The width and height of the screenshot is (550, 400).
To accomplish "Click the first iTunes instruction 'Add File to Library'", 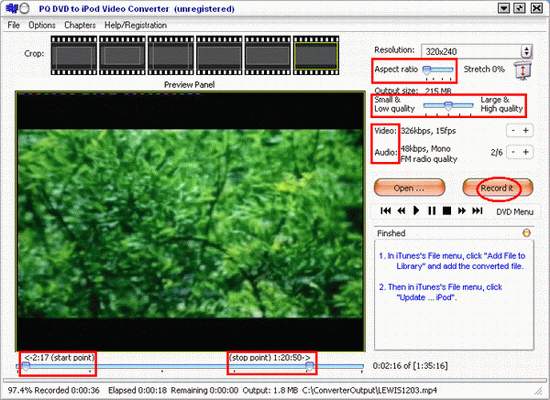I will coord(452,261).
